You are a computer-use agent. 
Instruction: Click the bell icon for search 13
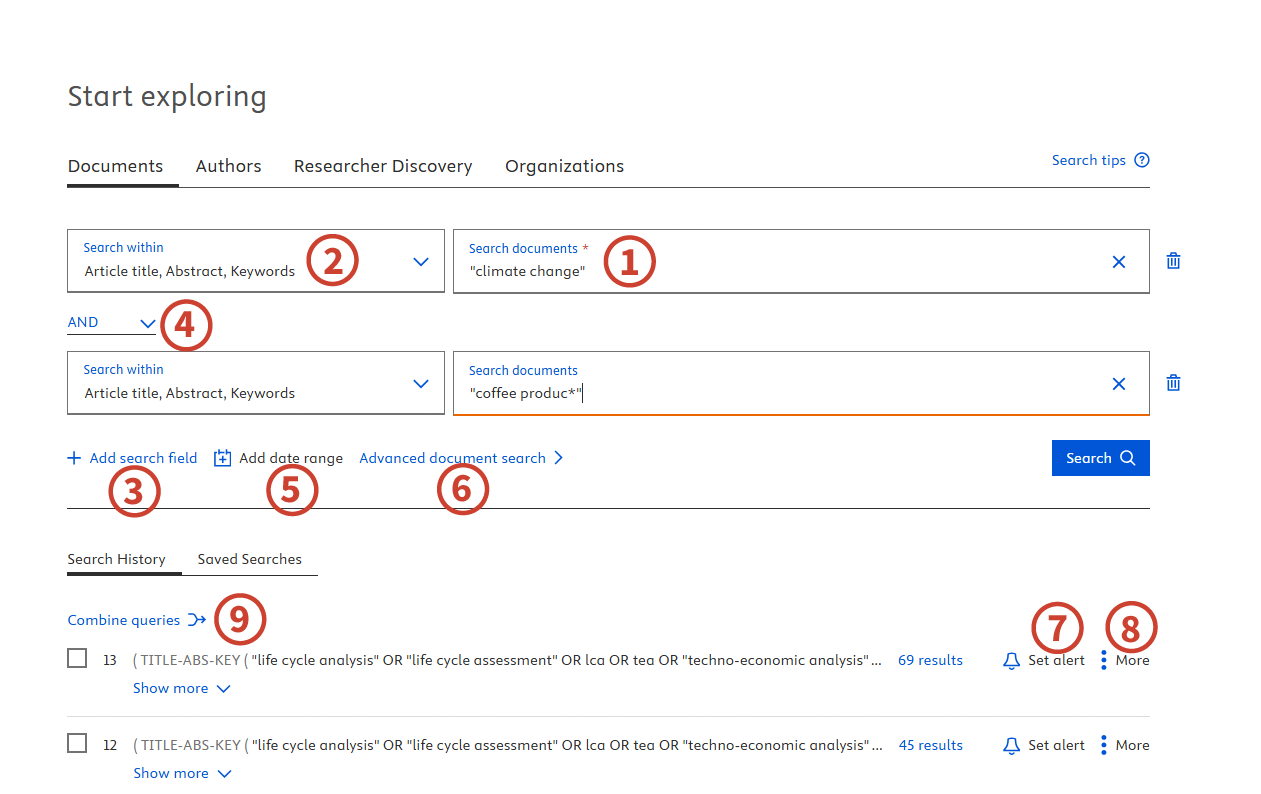(x=1012, y=661)
